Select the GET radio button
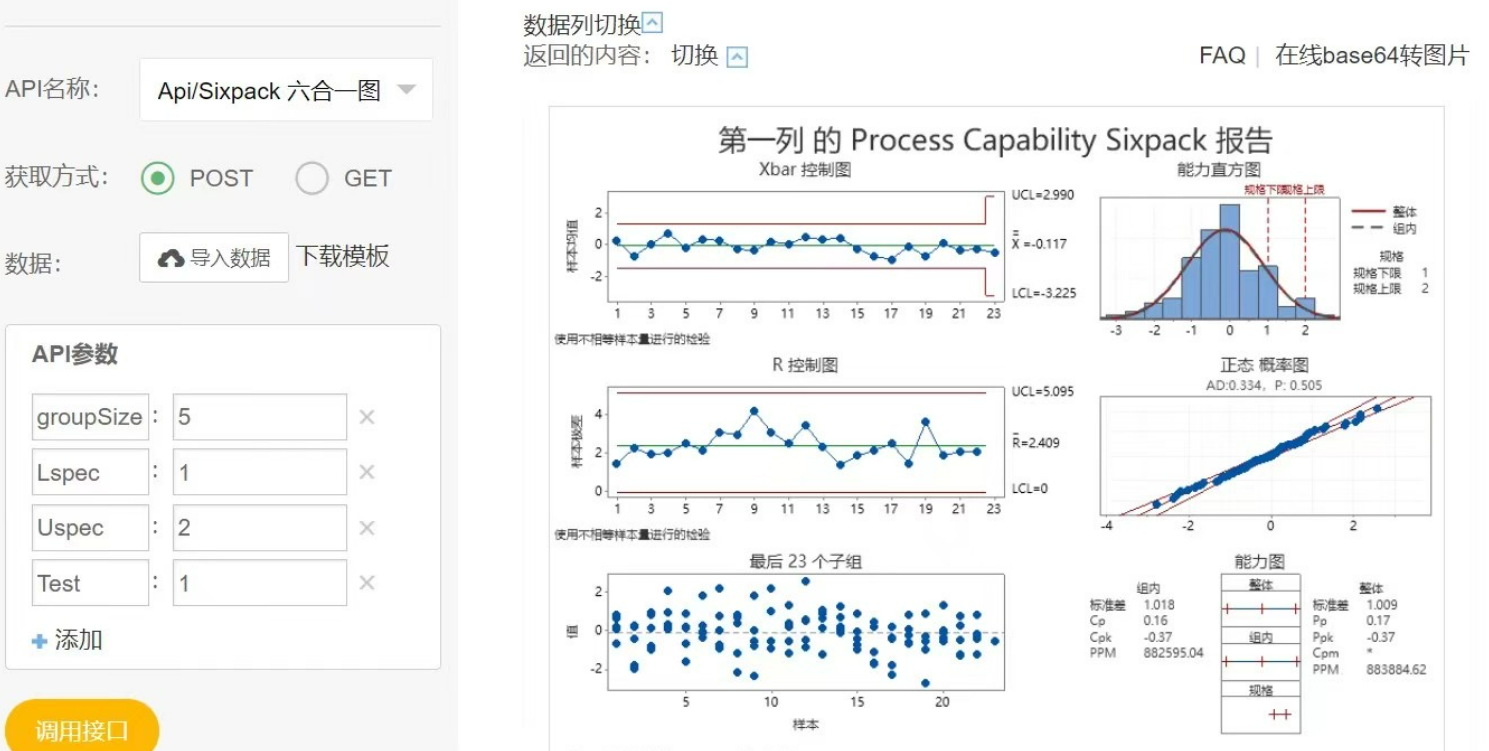The height and width of the screenshot is (751, 1489). 312,178
